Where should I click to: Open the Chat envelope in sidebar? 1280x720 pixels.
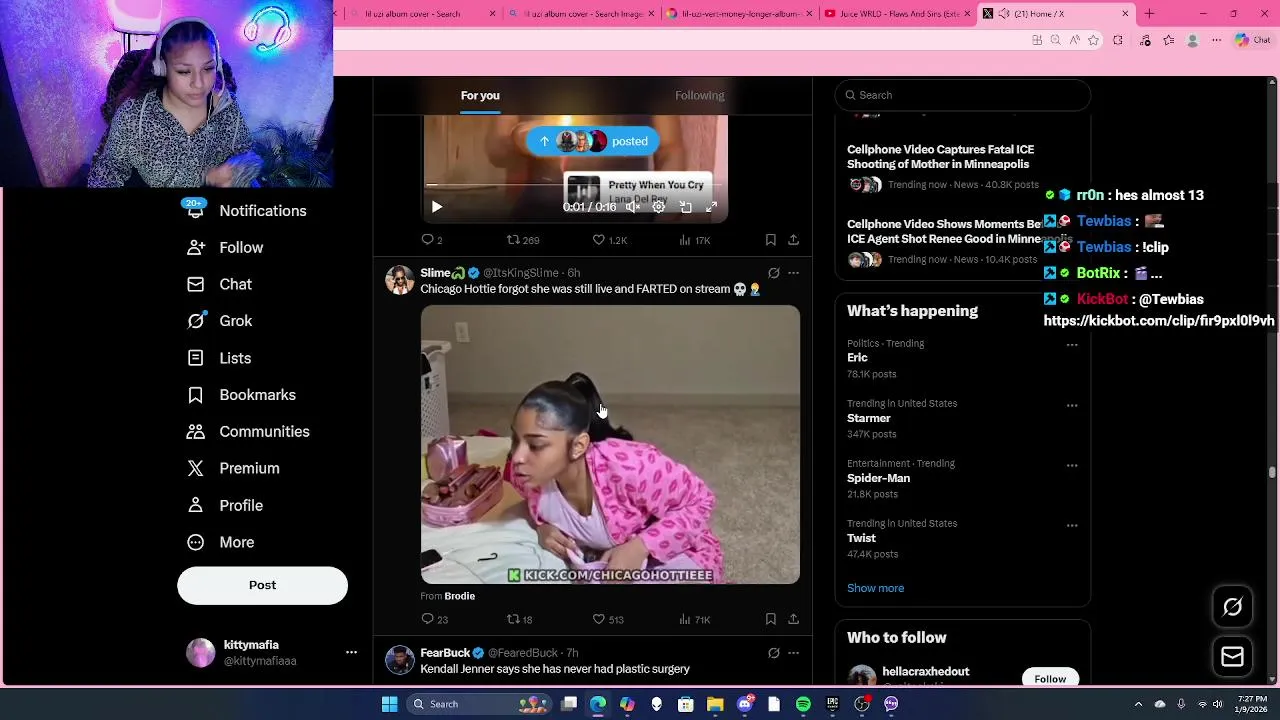click(x=220, y=285)
